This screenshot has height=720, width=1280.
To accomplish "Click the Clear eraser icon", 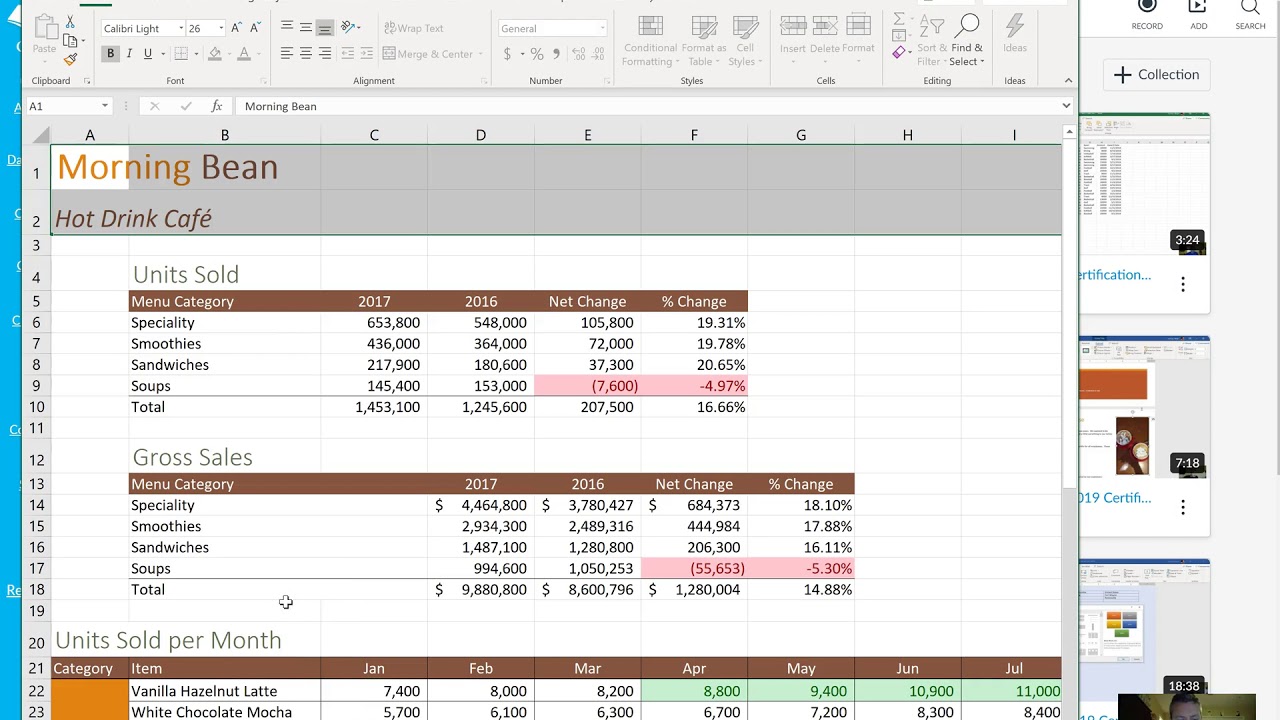I will (898, 52).
